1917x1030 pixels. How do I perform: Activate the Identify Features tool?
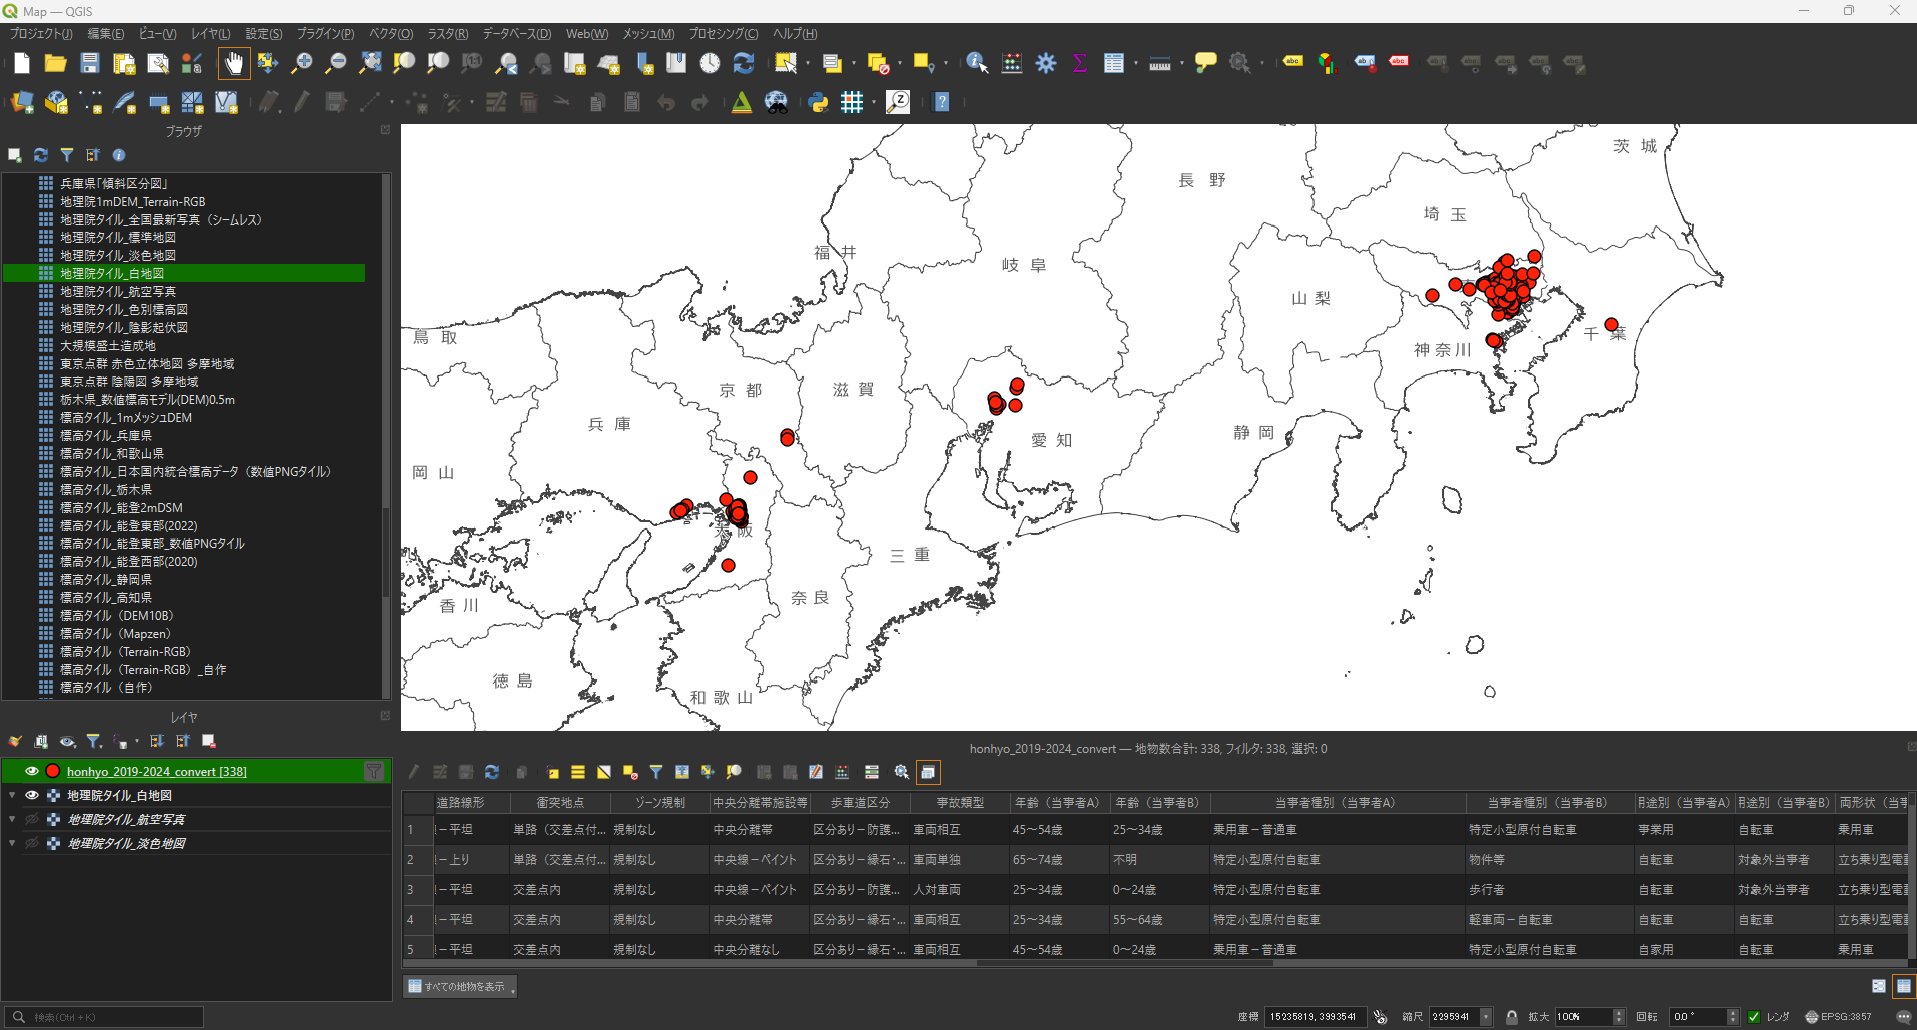[977, 64]
